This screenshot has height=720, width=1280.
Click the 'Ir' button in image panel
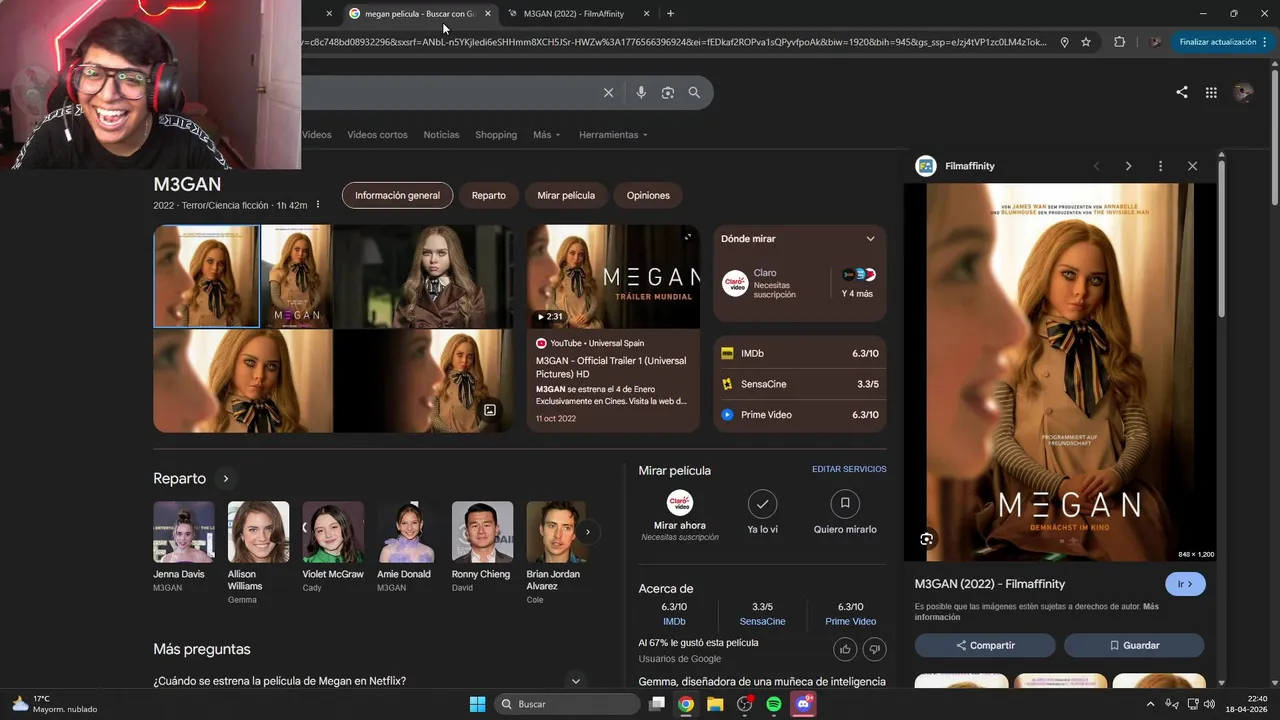point(1185,584)
